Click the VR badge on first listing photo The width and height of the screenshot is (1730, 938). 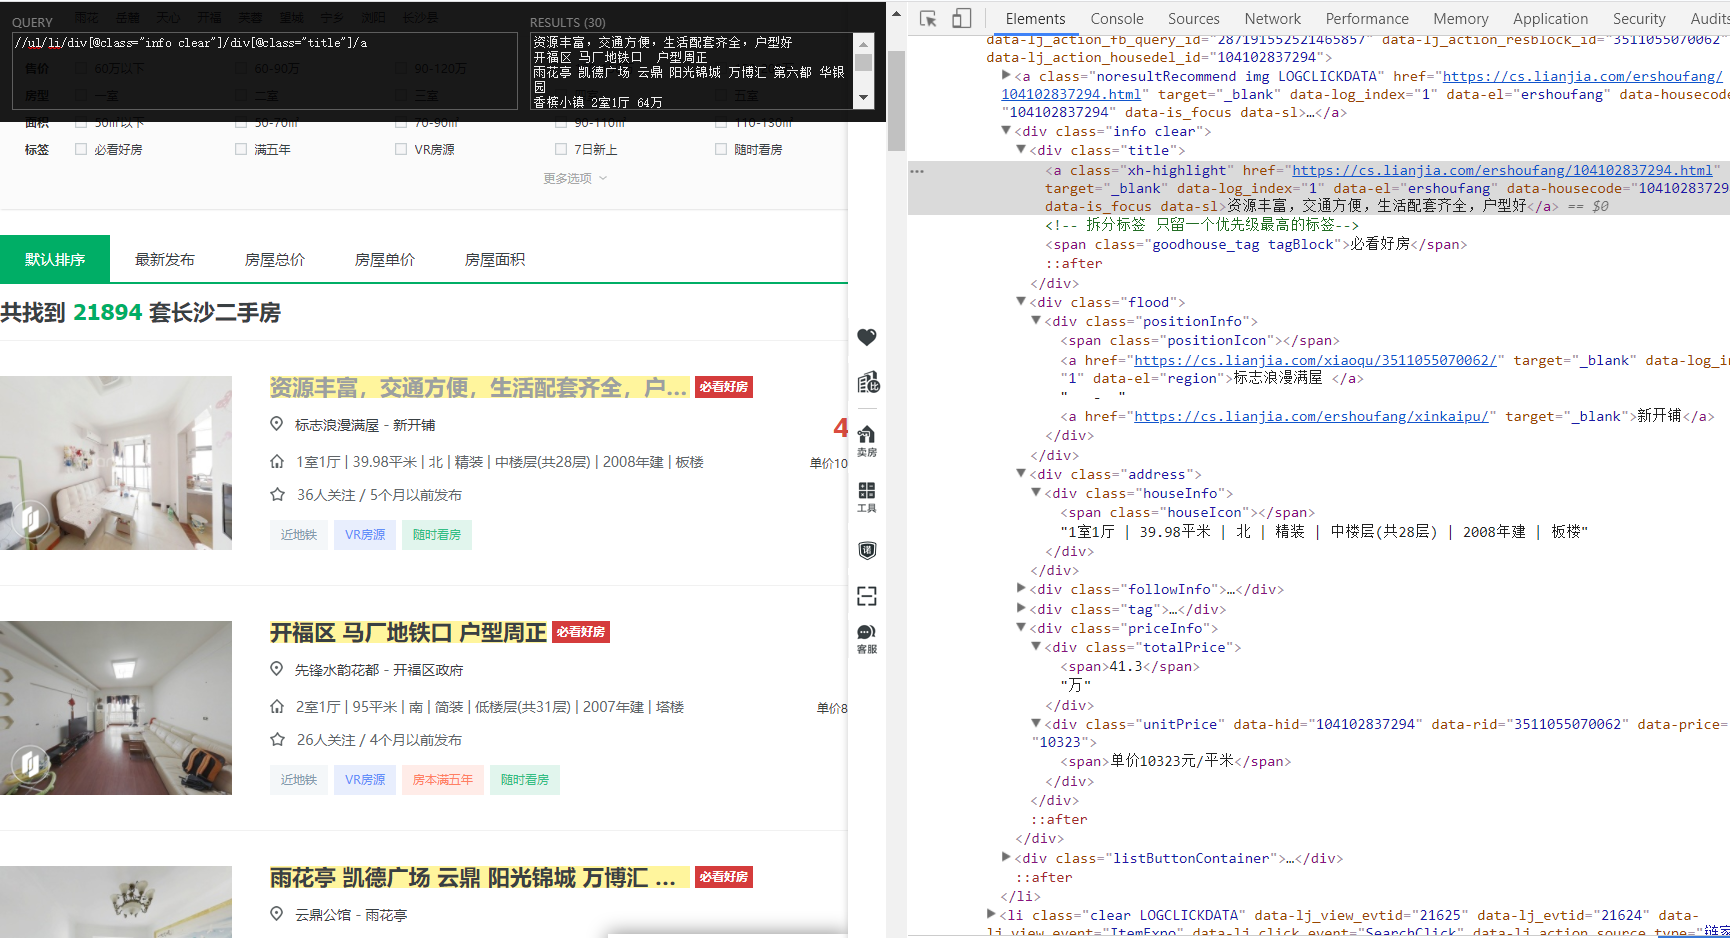click(x=31, y=519)
